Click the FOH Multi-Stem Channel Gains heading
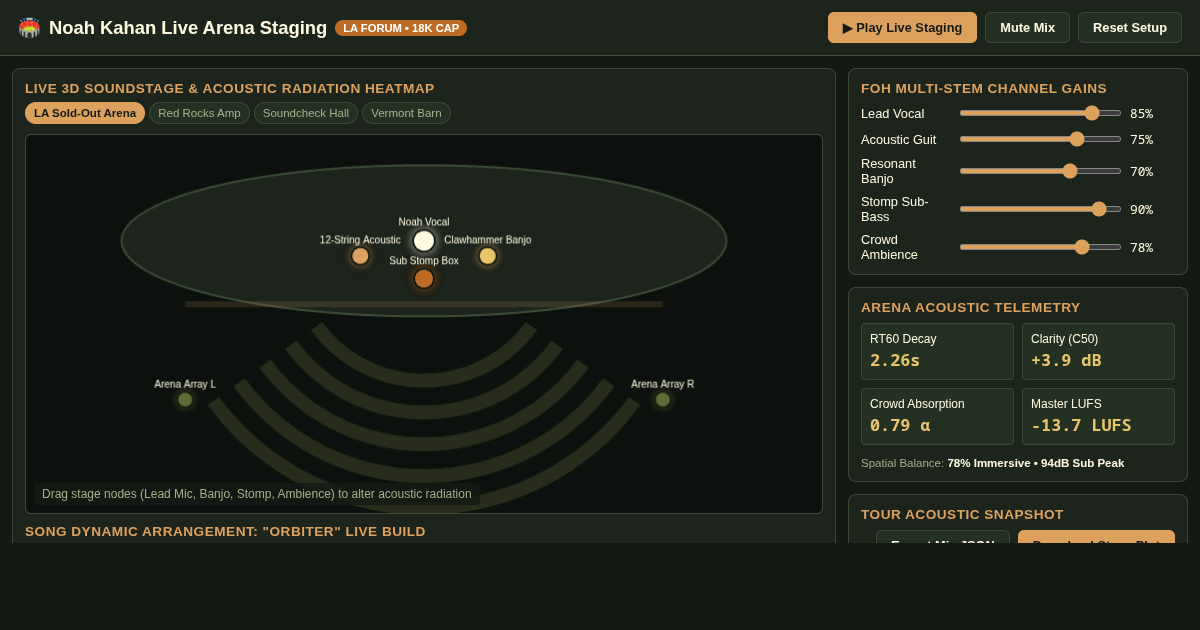This screenshot has width=1200, height=630. 984,88
